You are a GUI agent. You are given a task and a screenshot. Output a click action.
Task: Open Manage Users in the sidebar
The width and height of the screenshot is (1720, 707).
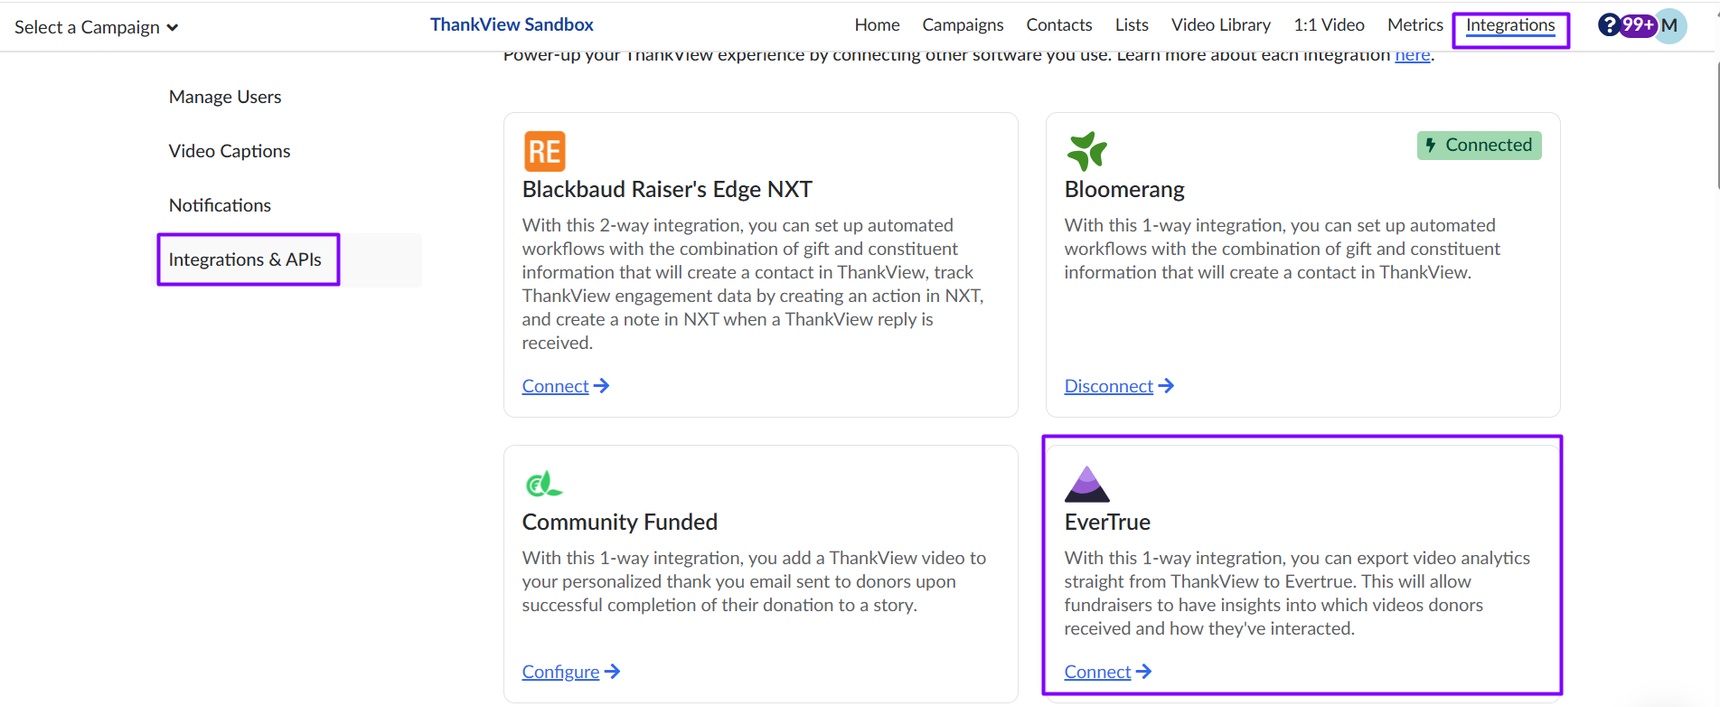coord(225,97)
